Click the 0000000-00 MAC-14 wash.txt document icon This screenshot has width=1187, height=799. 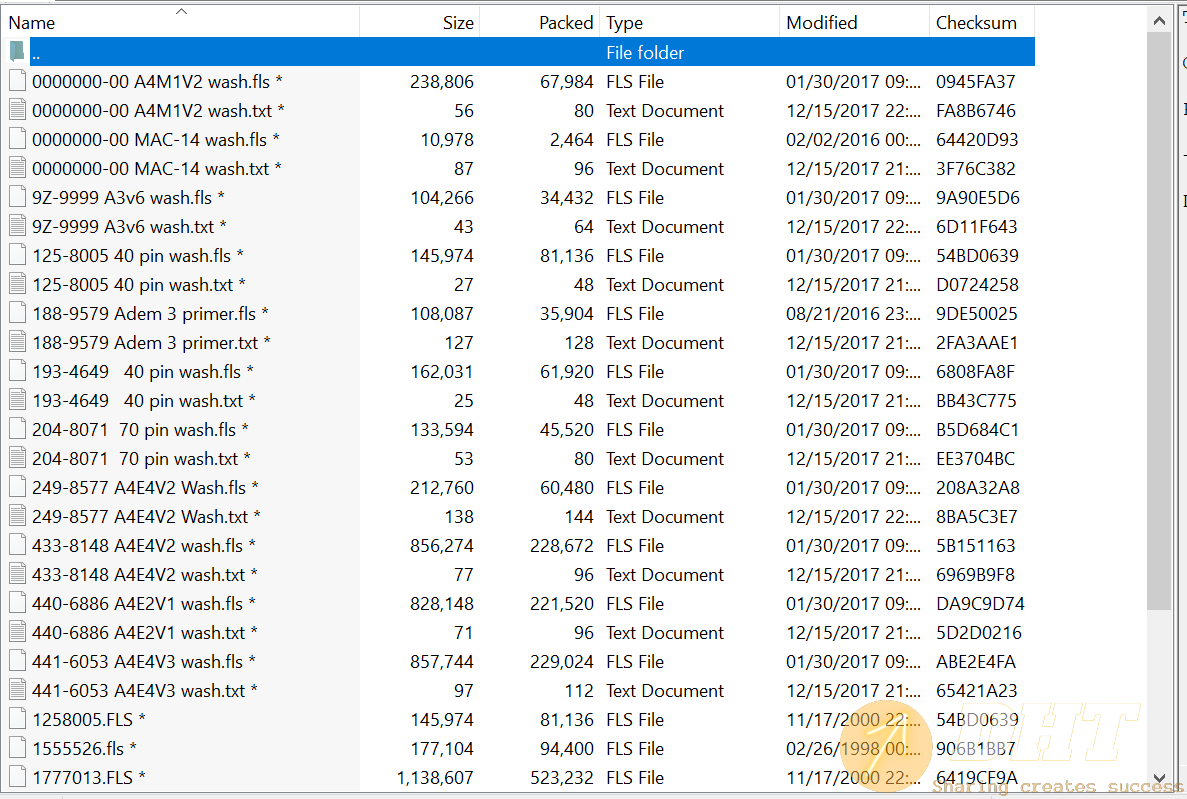click(x=17, y=168)
